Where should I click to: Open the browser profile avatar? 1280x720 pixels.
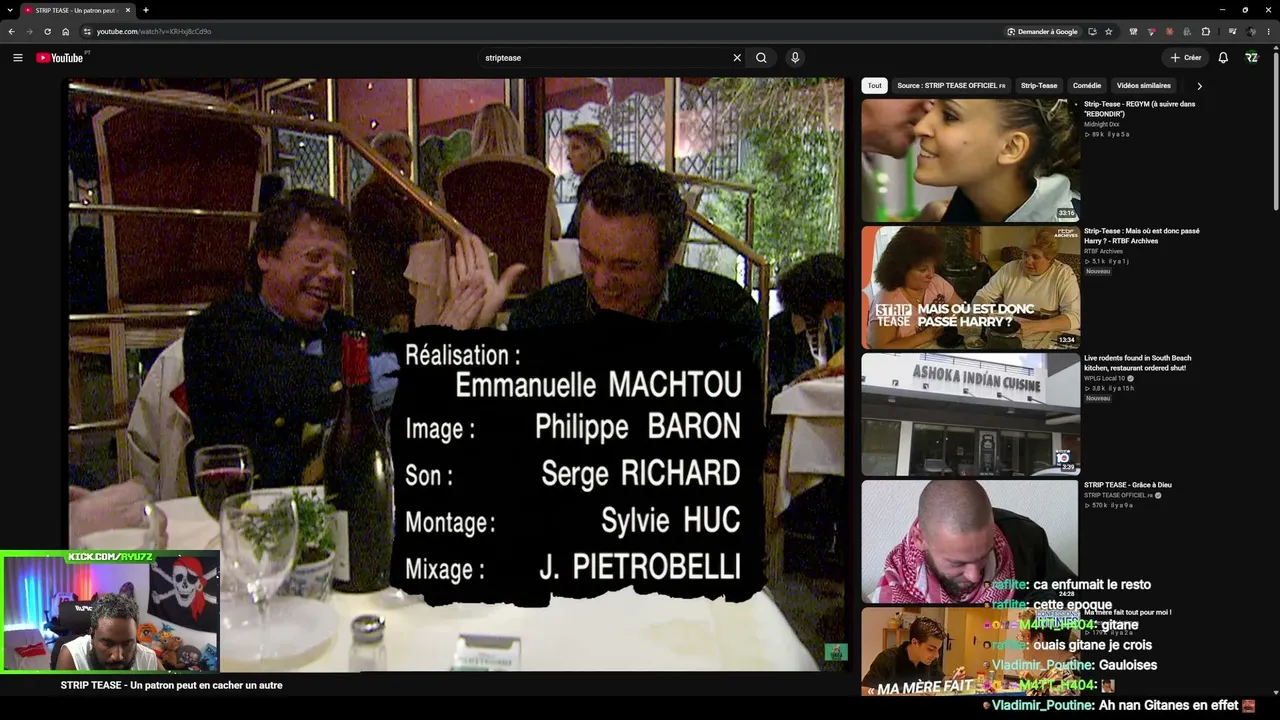[1251, 31]
